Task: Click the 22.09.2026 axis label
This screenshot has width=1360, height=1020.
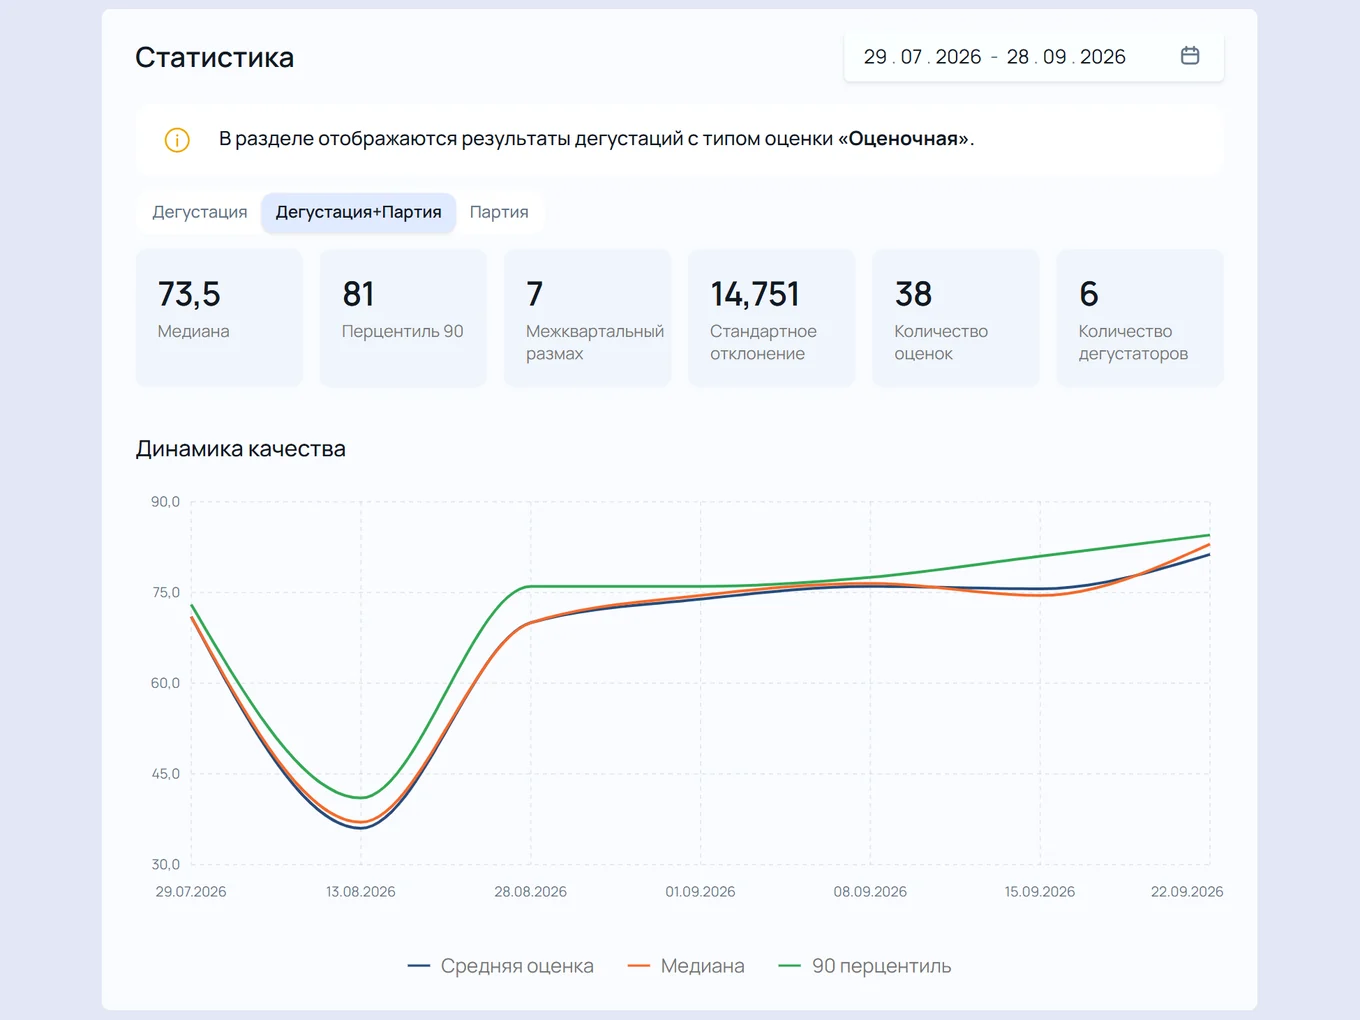Action: click(1187, 892)
